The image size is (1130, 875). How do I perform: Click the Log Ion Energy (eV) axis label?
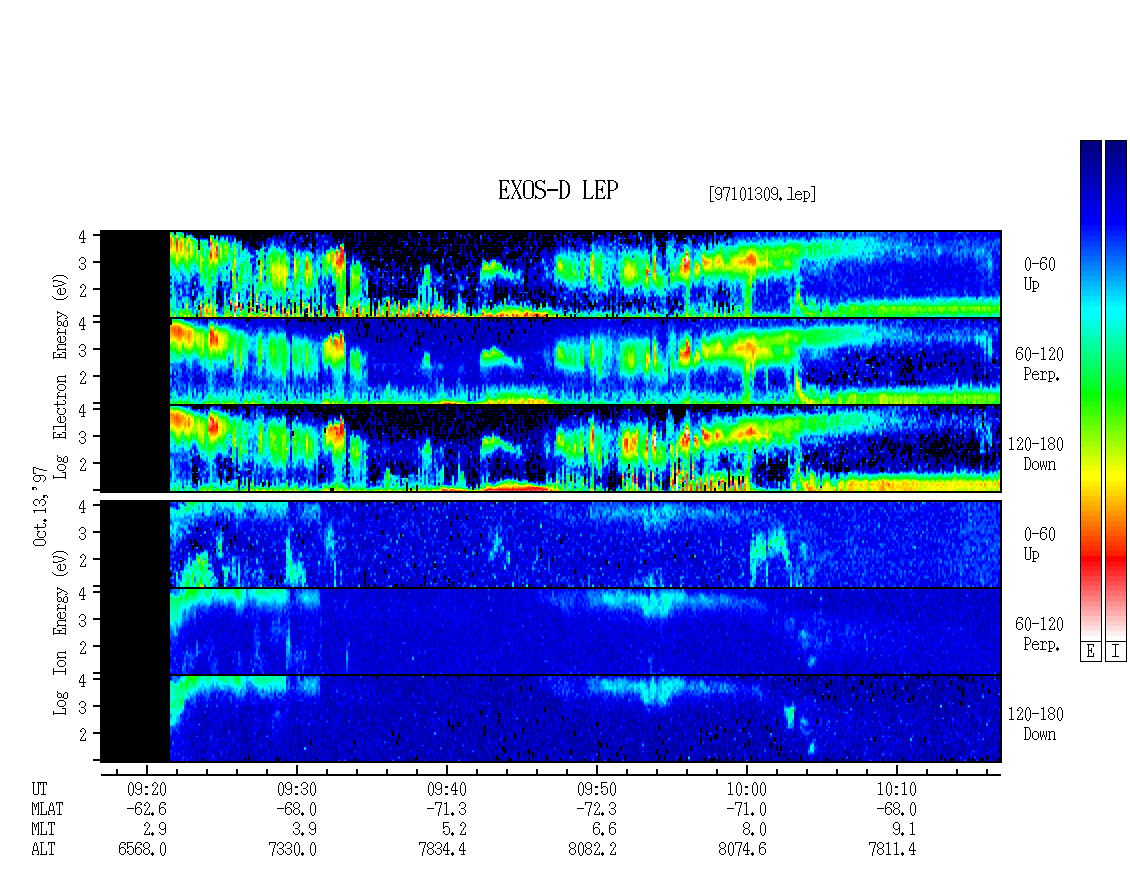pos(61,632)
